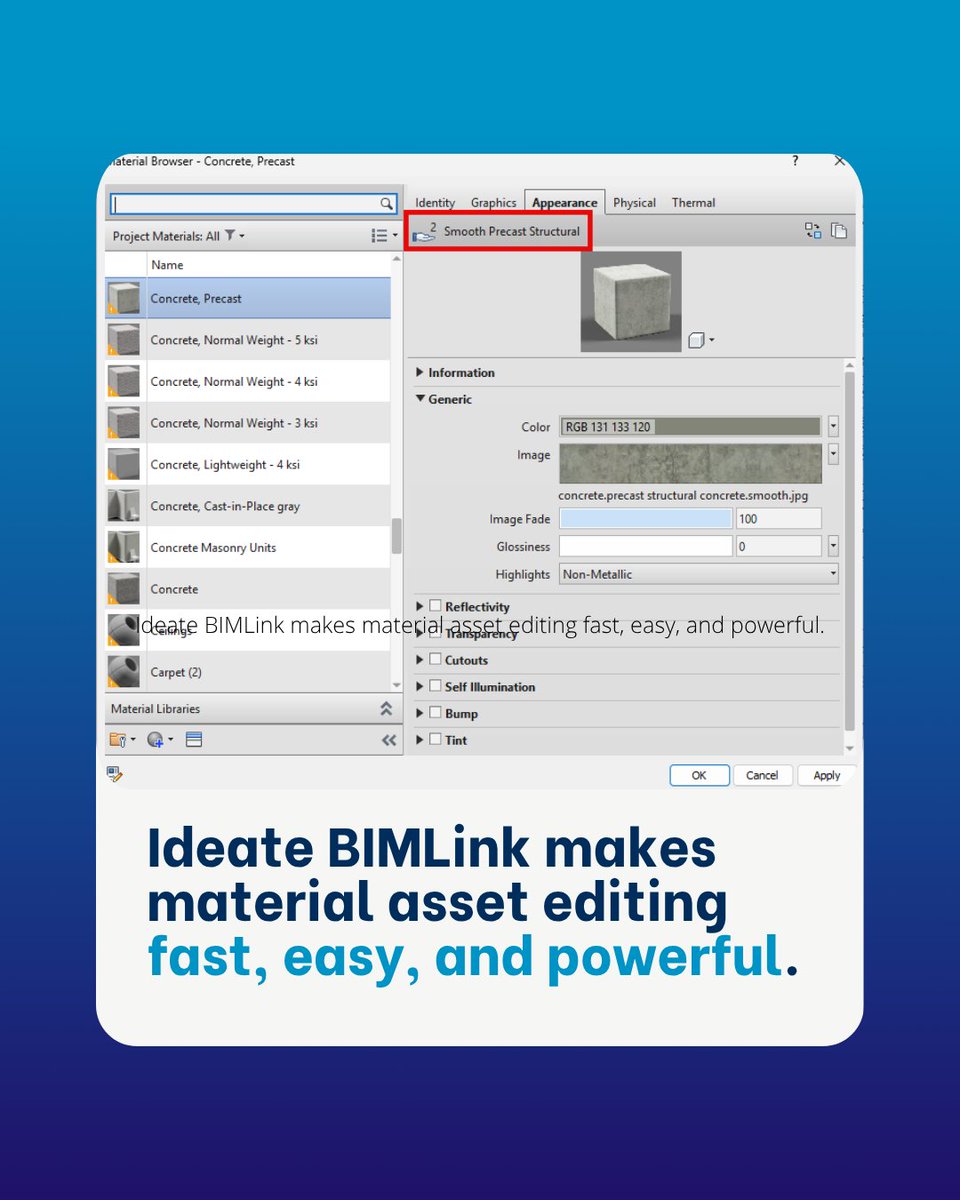
Task: Click the shared asset hand icon
Action: pyautogui.click(x=424, y=232)
